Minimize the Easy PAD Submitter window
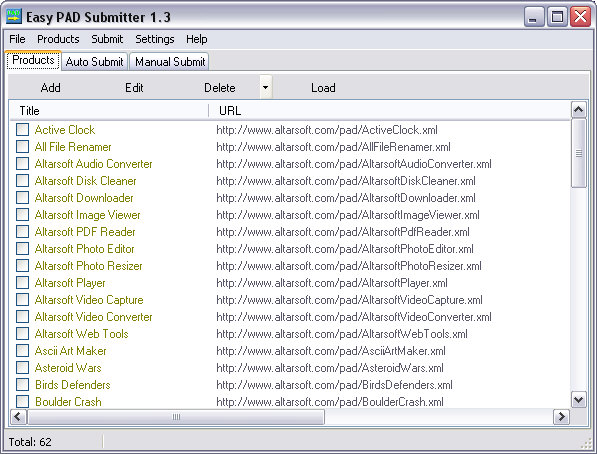The width and height of the screenshot is (597, 454). (x=533, y=17)
